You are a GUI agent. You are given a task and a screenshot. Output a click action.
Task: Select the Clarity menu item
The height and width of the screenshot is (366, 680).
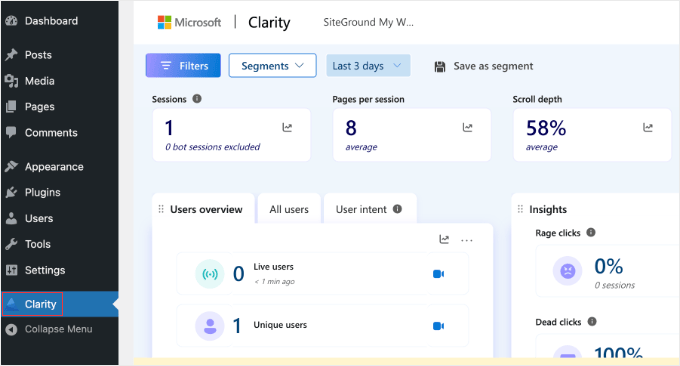pyautogui.click(x=59, y=304)
